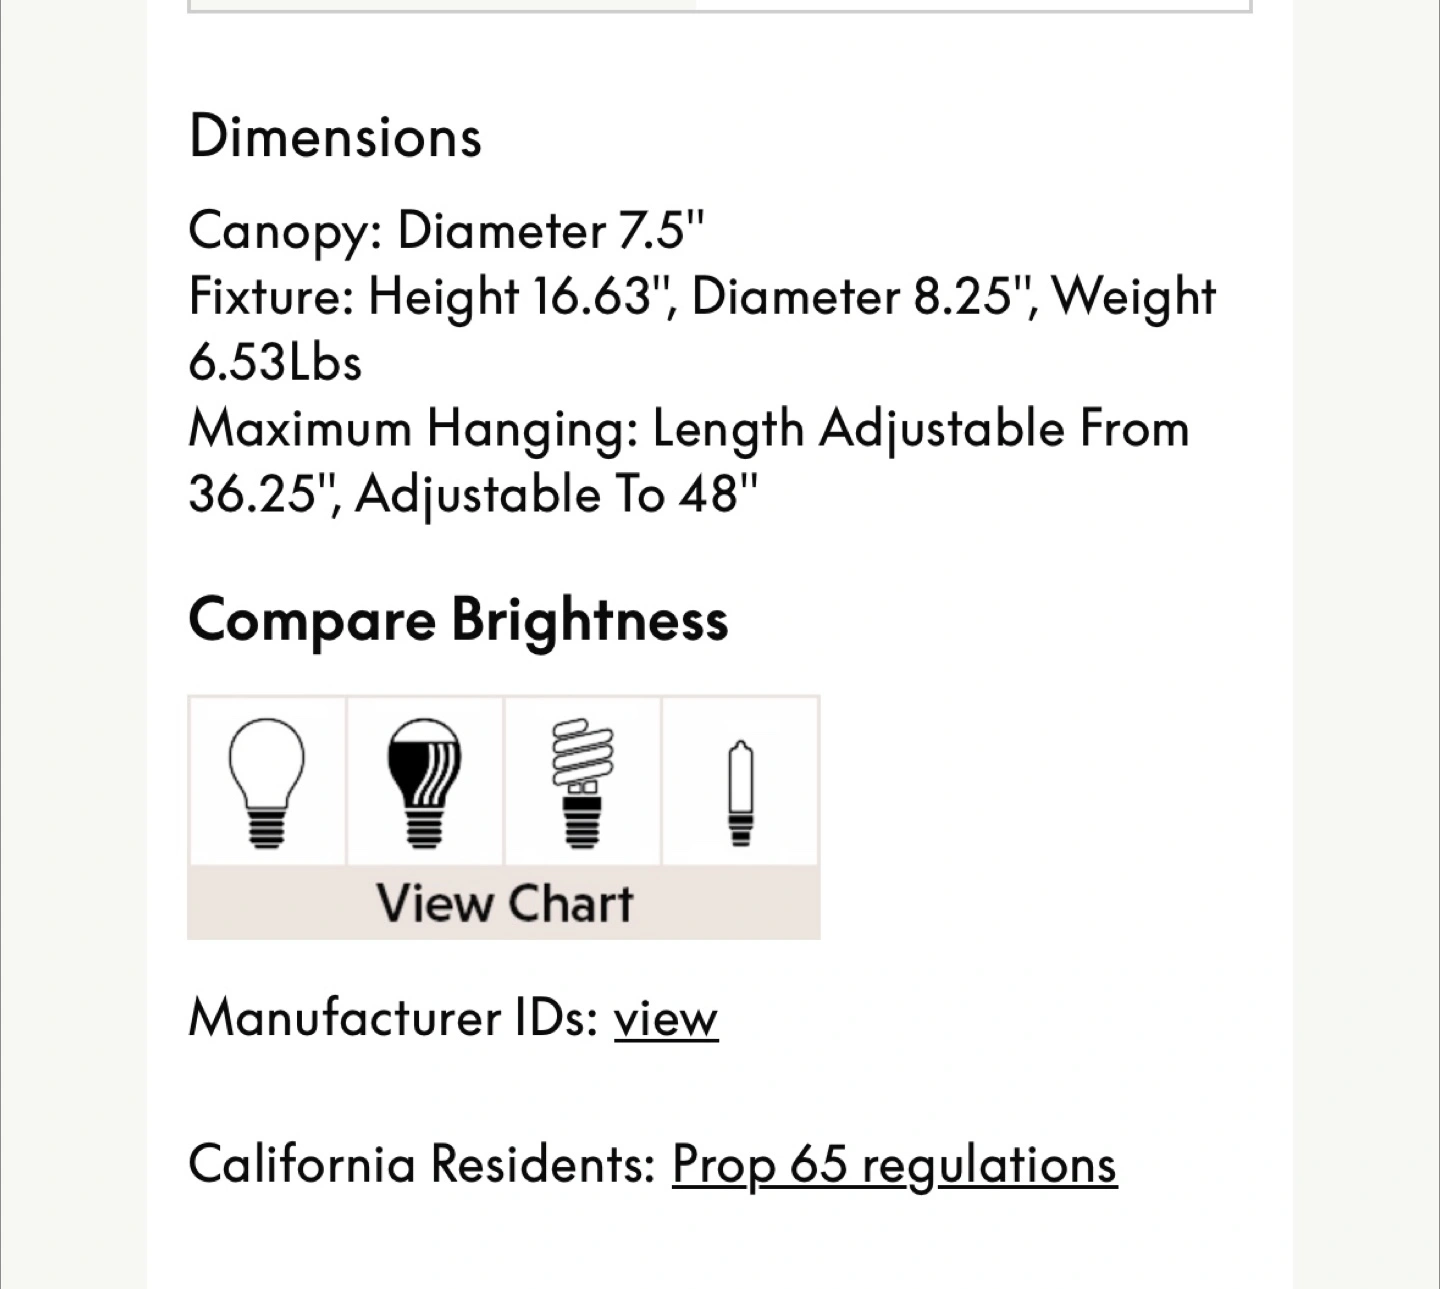Choose the spiral CFL bulb icon
The width and height of the screenshot is (1440, 1289).
point(582,782)
